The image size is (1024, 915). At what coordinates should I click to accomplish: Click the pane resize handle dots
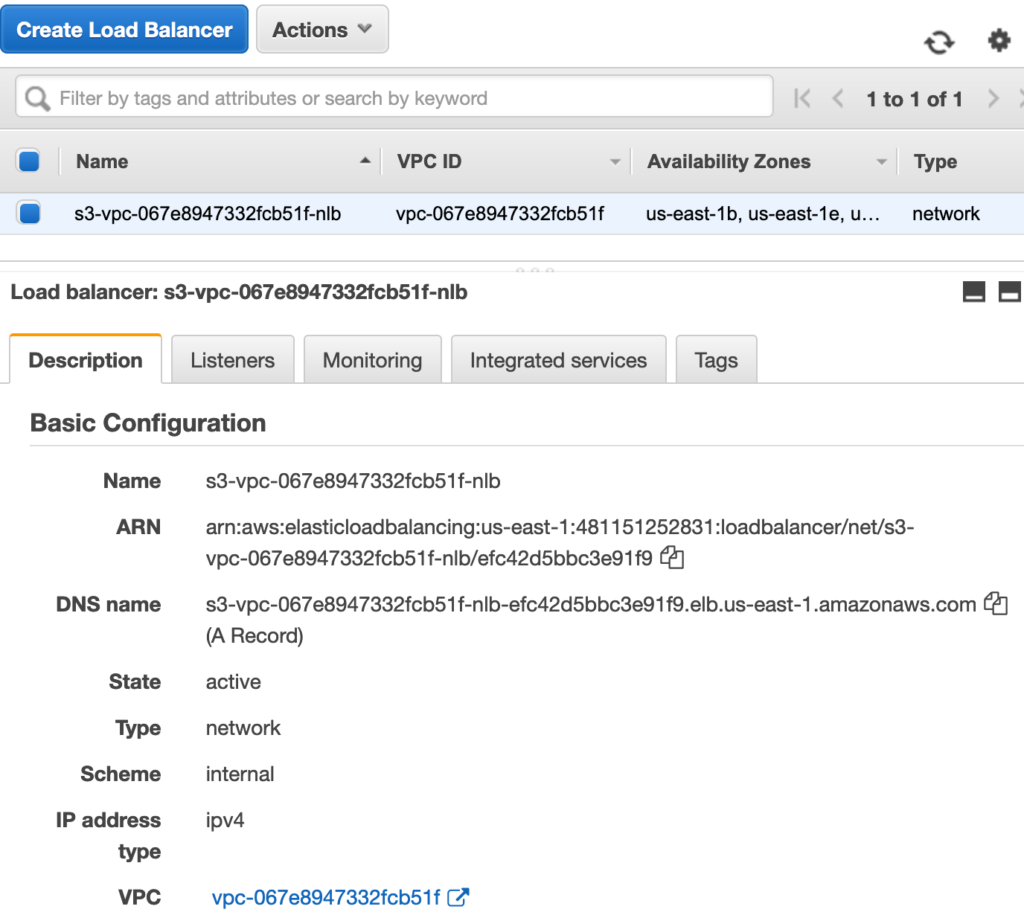point(535,269)
